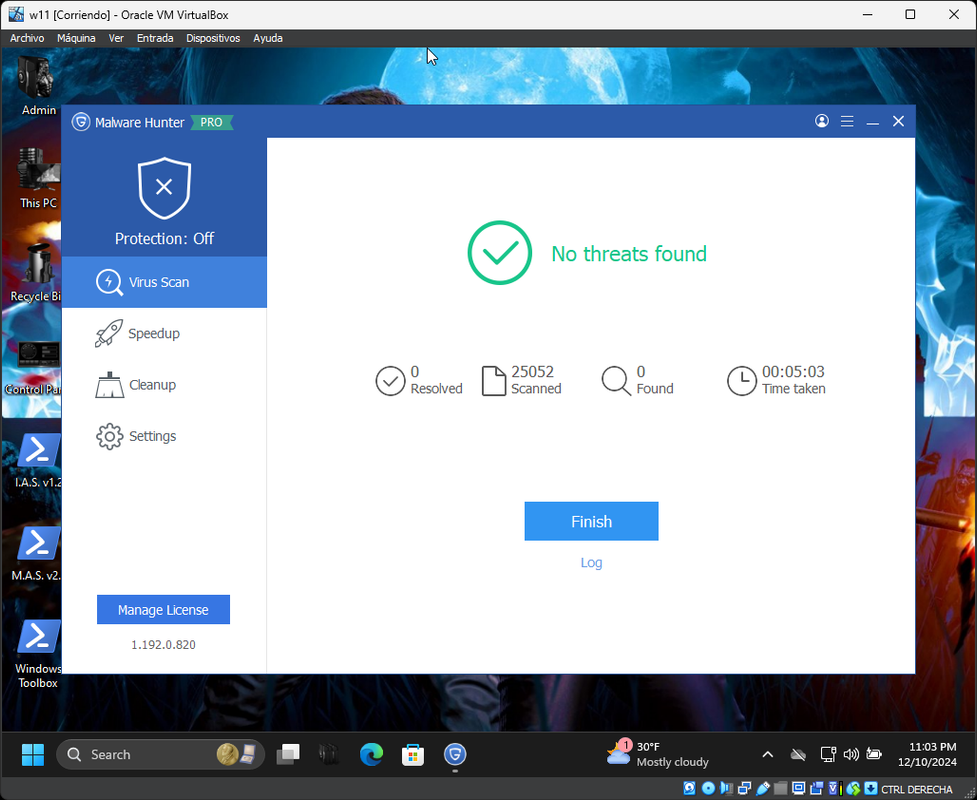Open the Cleanup section

tap(164, 384)
